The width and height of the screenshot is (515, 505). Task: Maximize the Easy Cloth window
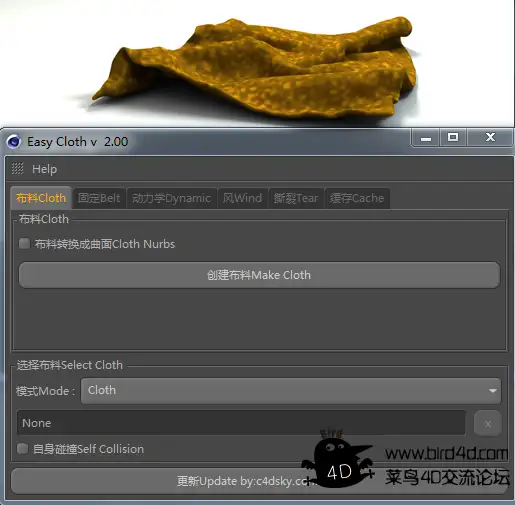point(453,137)
